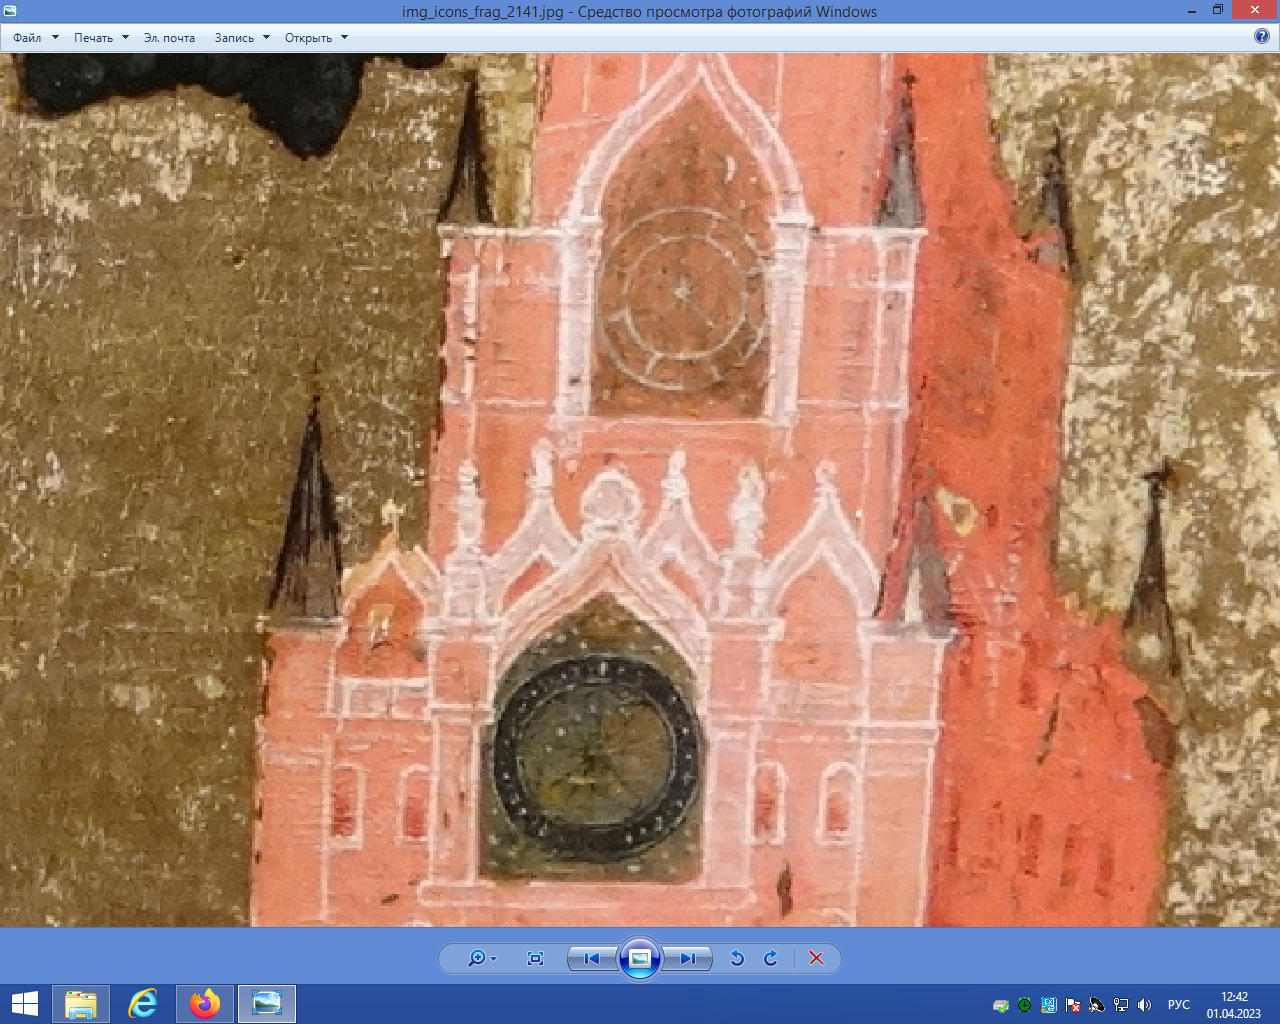The image size is (1280, 1024).
Task: Fit the image to the window
Action: coord(535,958)
